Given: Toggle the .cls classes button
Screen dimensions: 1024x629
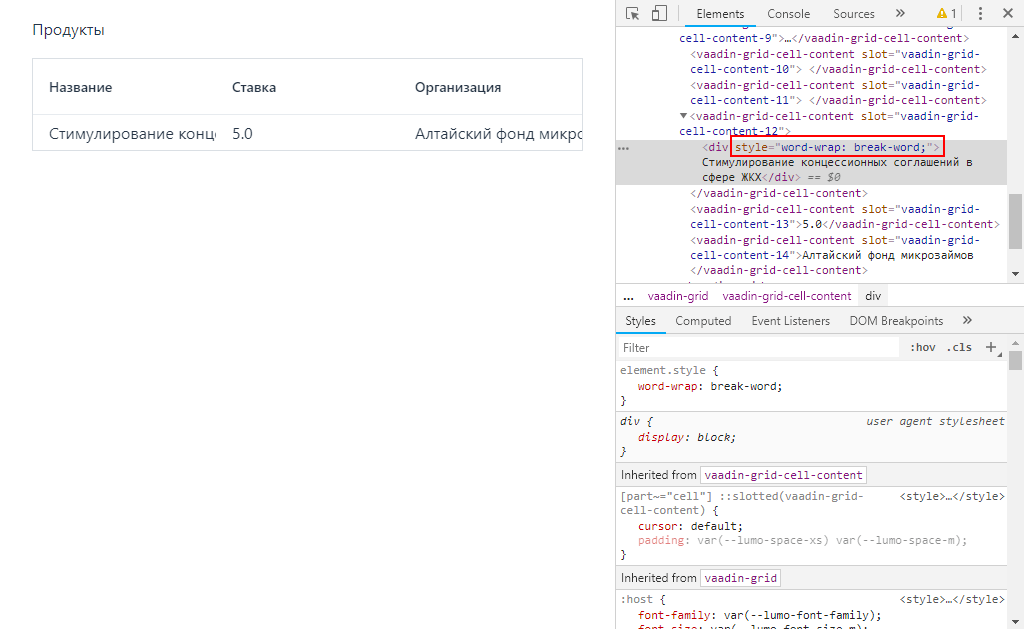Looking at the screenshot, I should tap(959, 347).
